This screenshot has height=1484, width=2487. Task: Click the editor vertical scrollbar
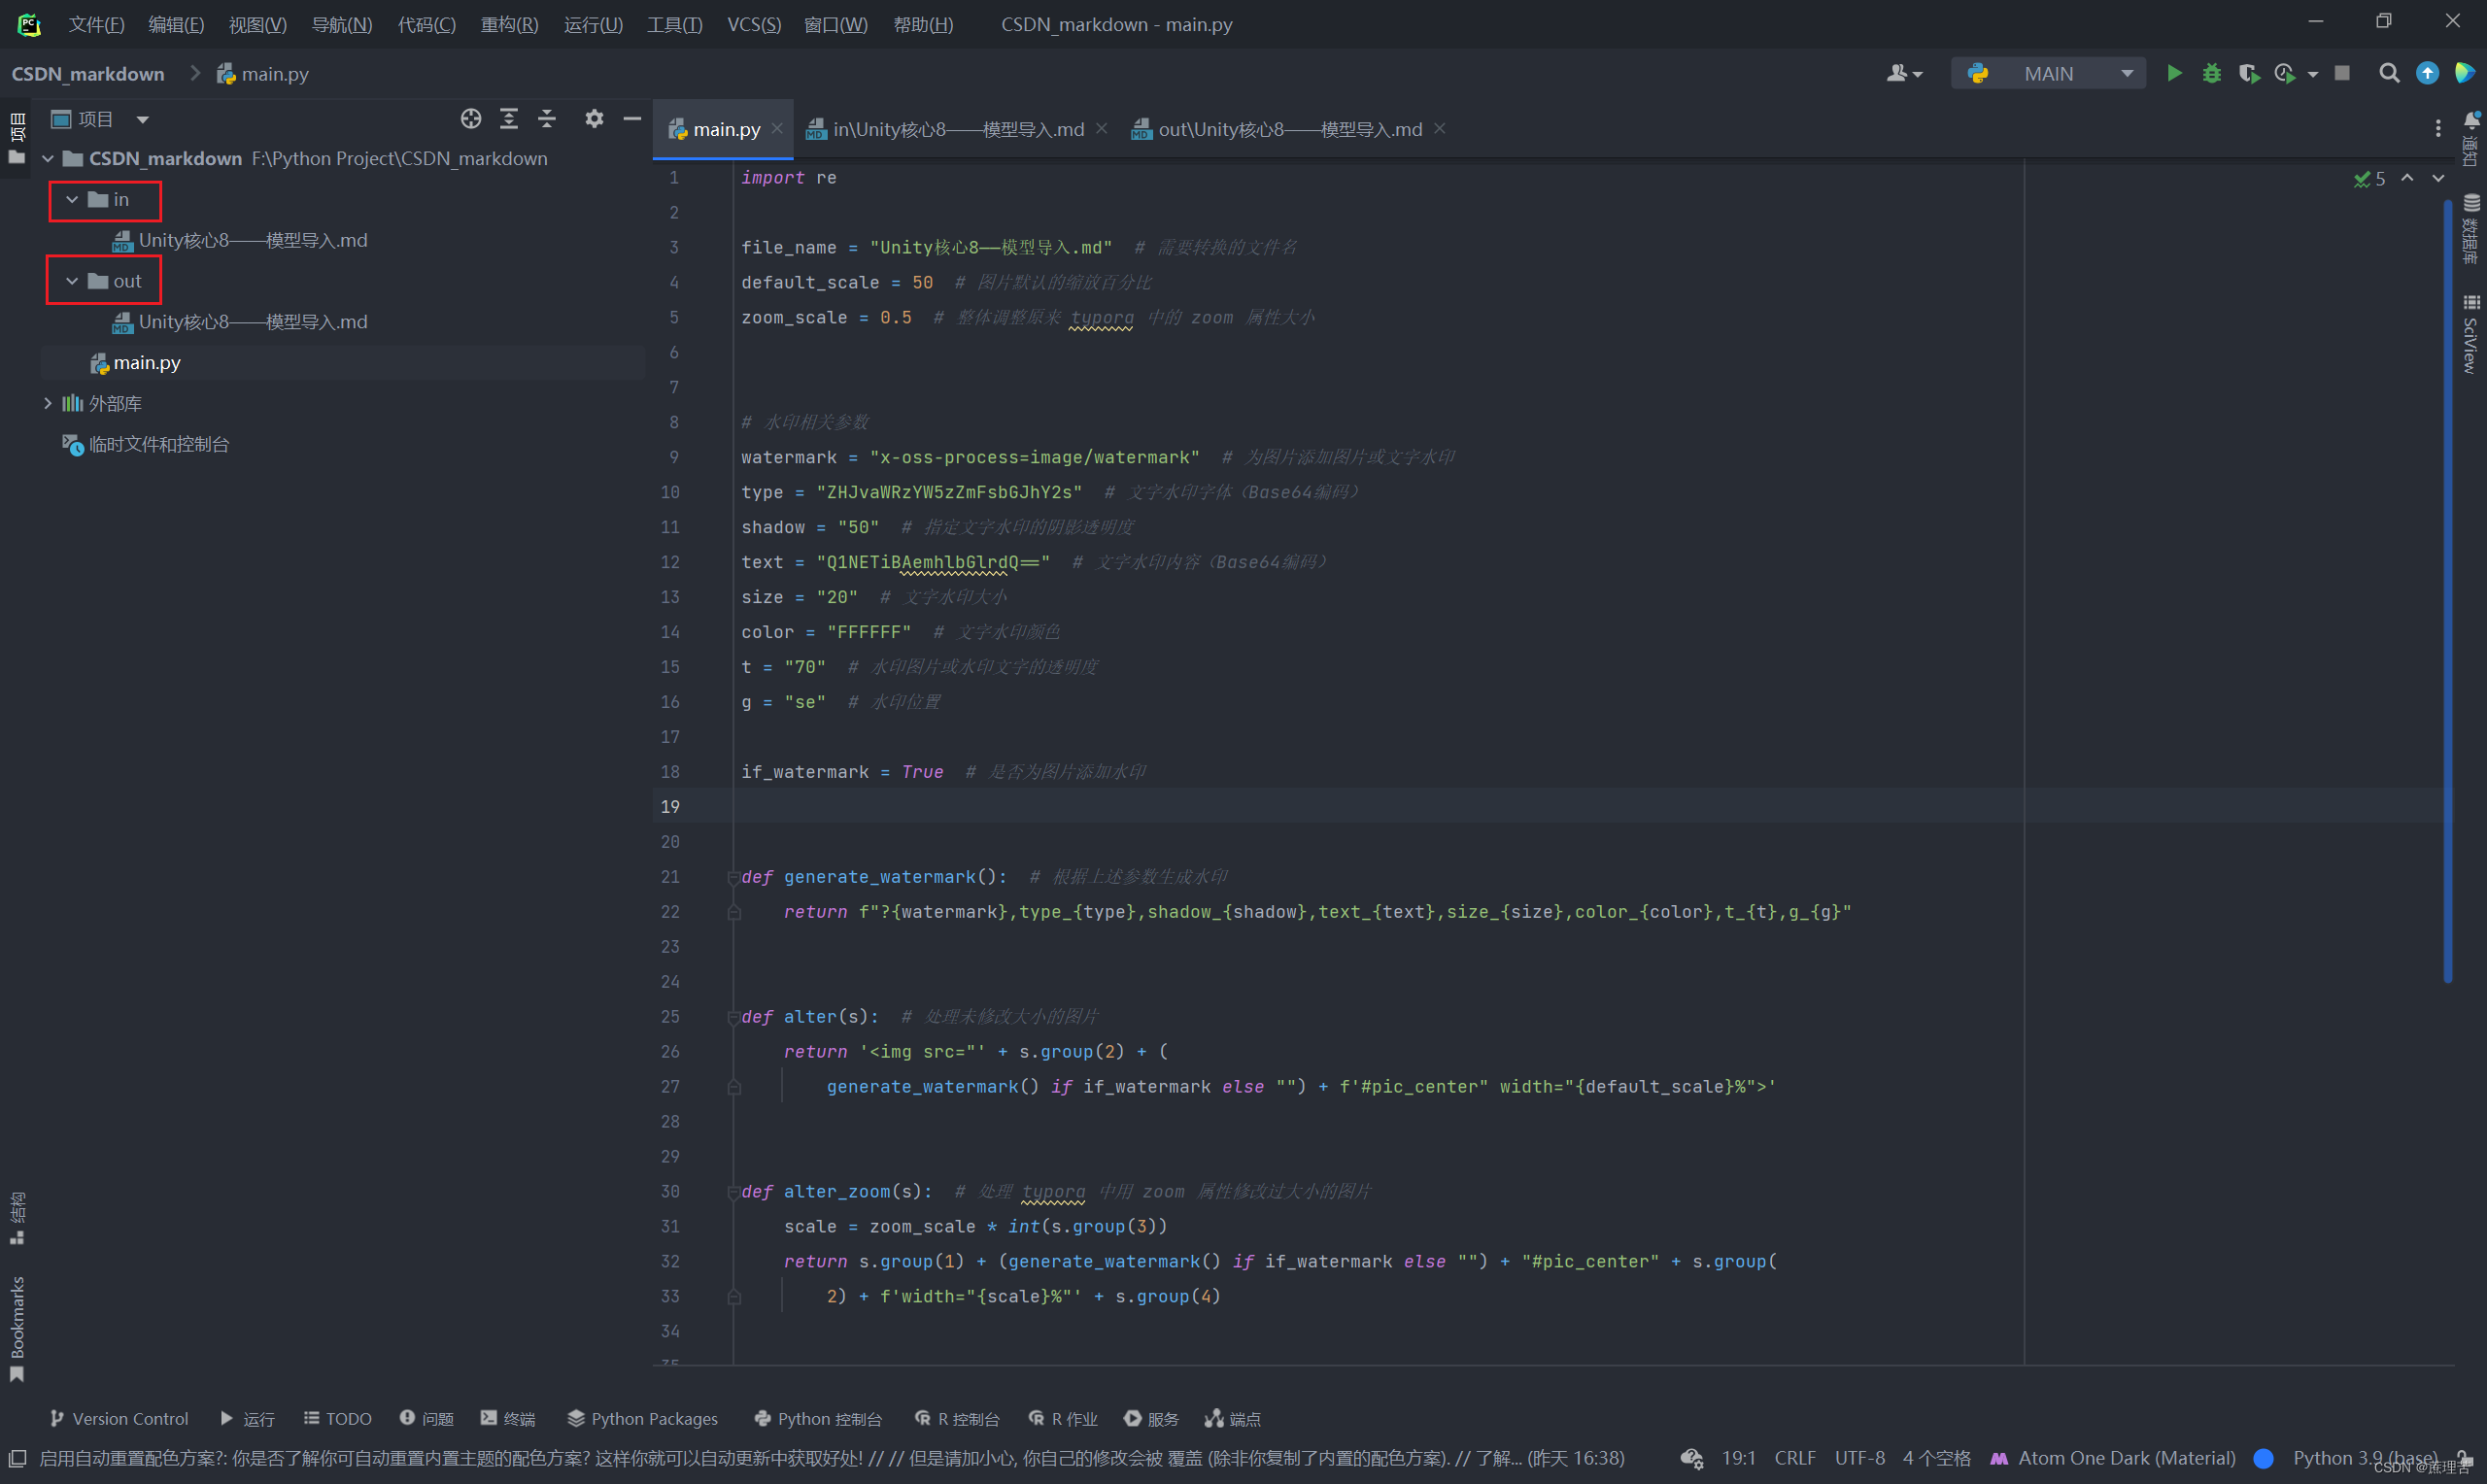coord(2447,590)
